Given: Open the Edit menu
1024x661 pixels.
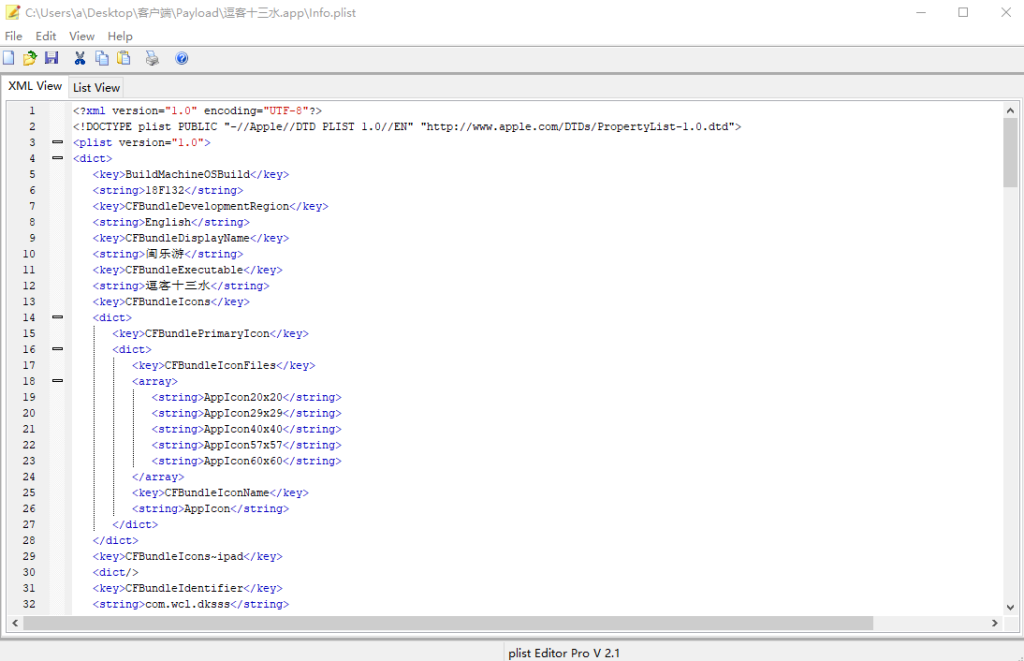Looking at the screenshot, I should 46,36.
